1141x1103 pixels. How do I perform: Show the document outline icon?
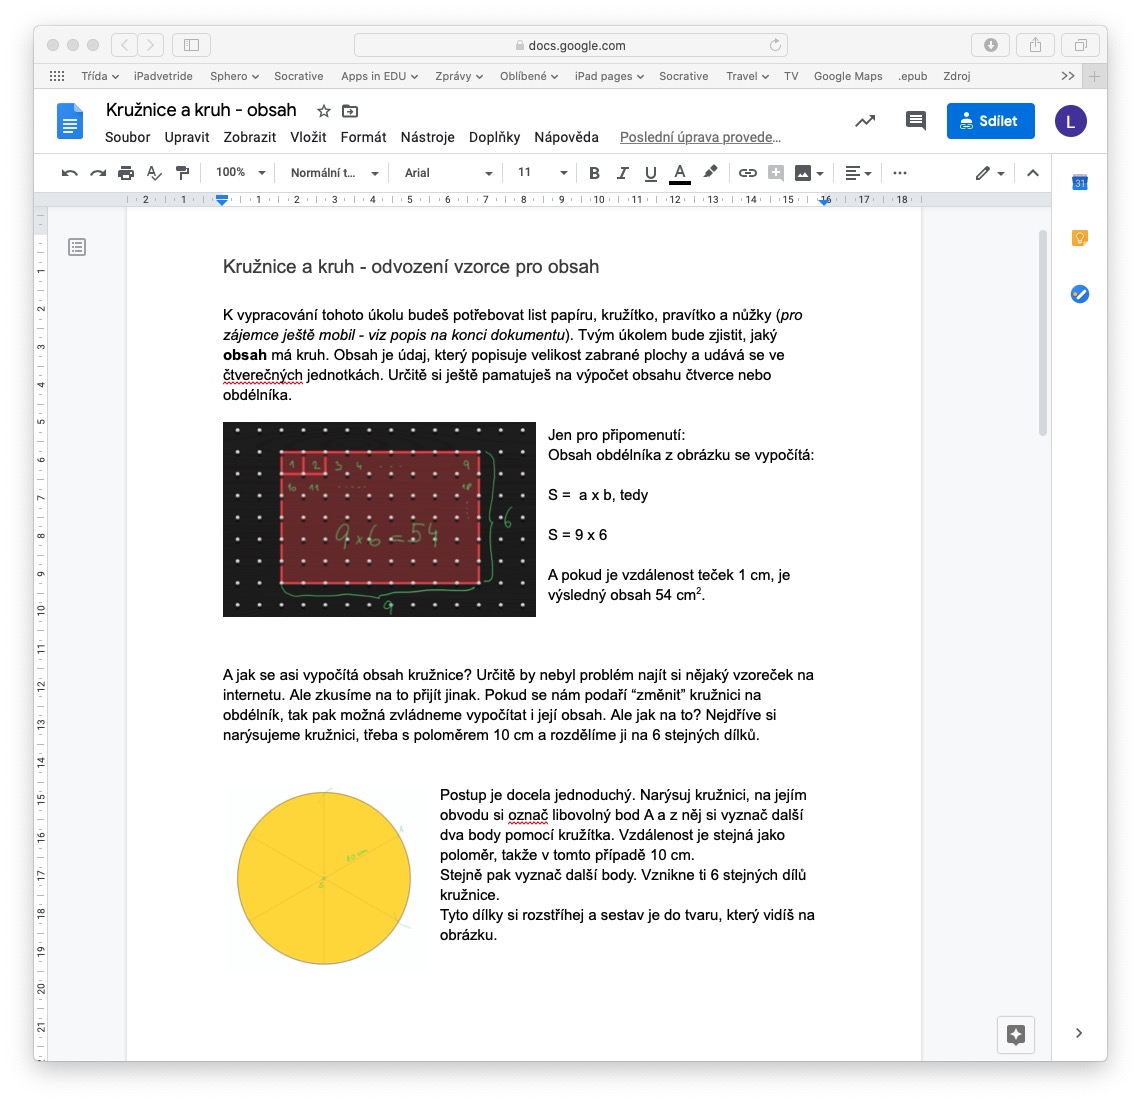(76, 247)
